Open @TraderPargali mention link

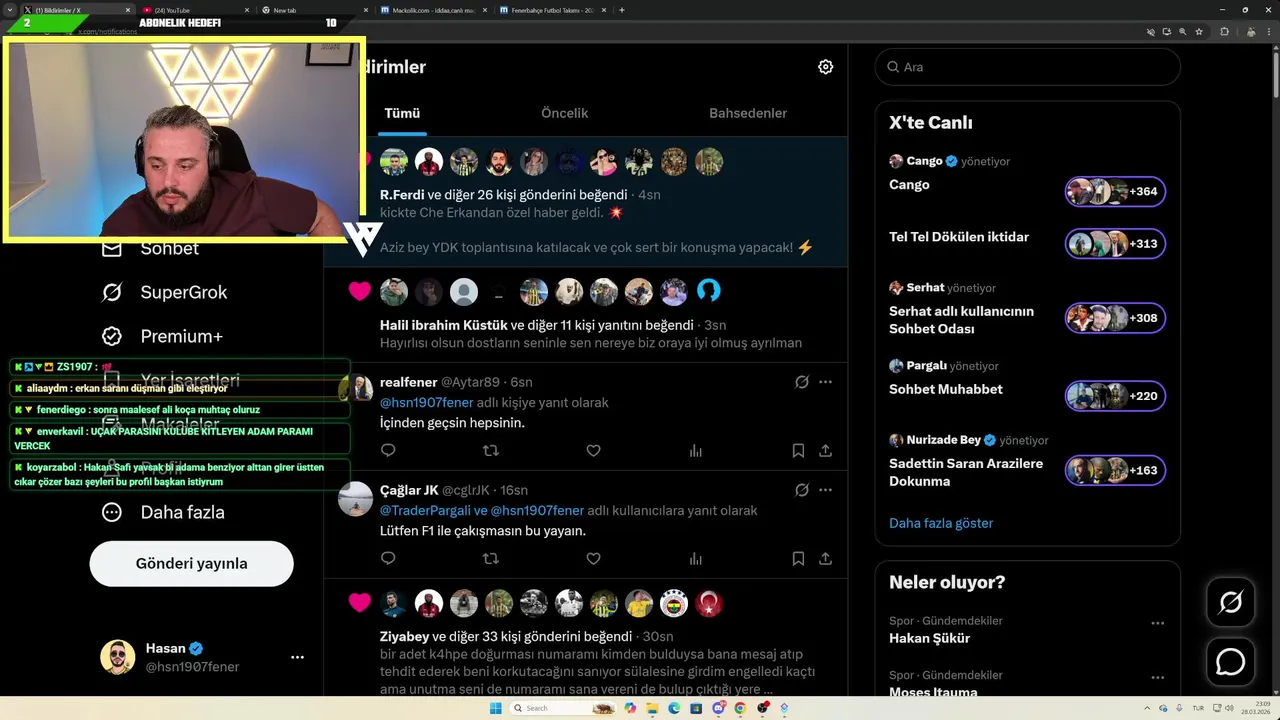point(425,510)
